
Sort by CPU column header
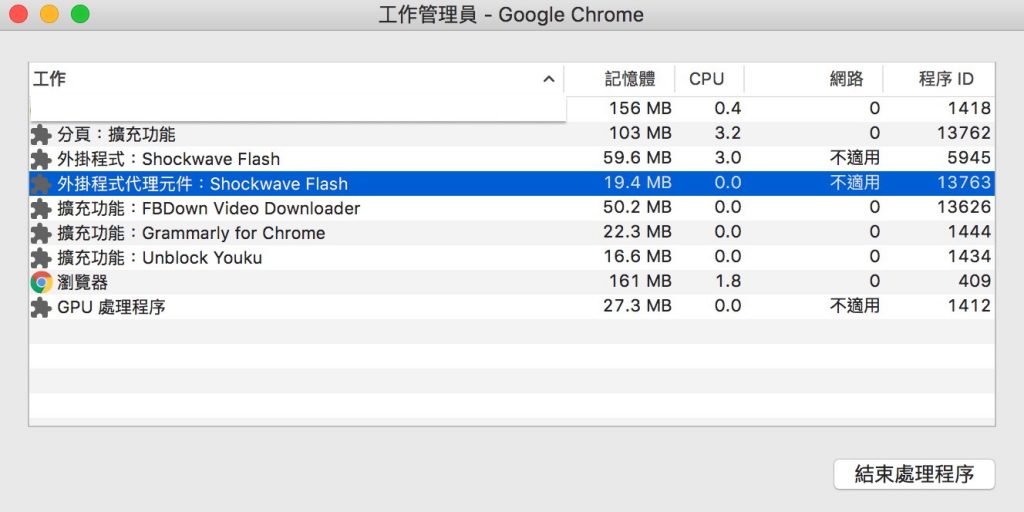[x=709, y=80]
